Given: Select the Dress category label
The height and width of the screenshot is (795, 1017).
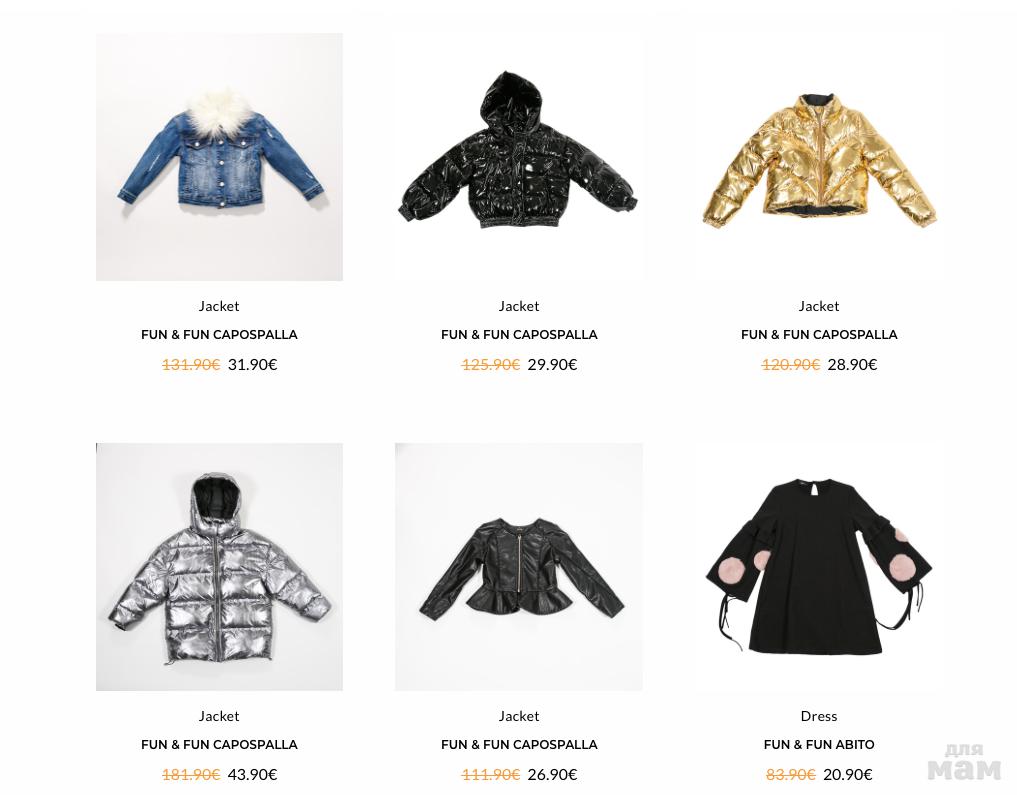Looking at the screenshot, I should (819, 716).
